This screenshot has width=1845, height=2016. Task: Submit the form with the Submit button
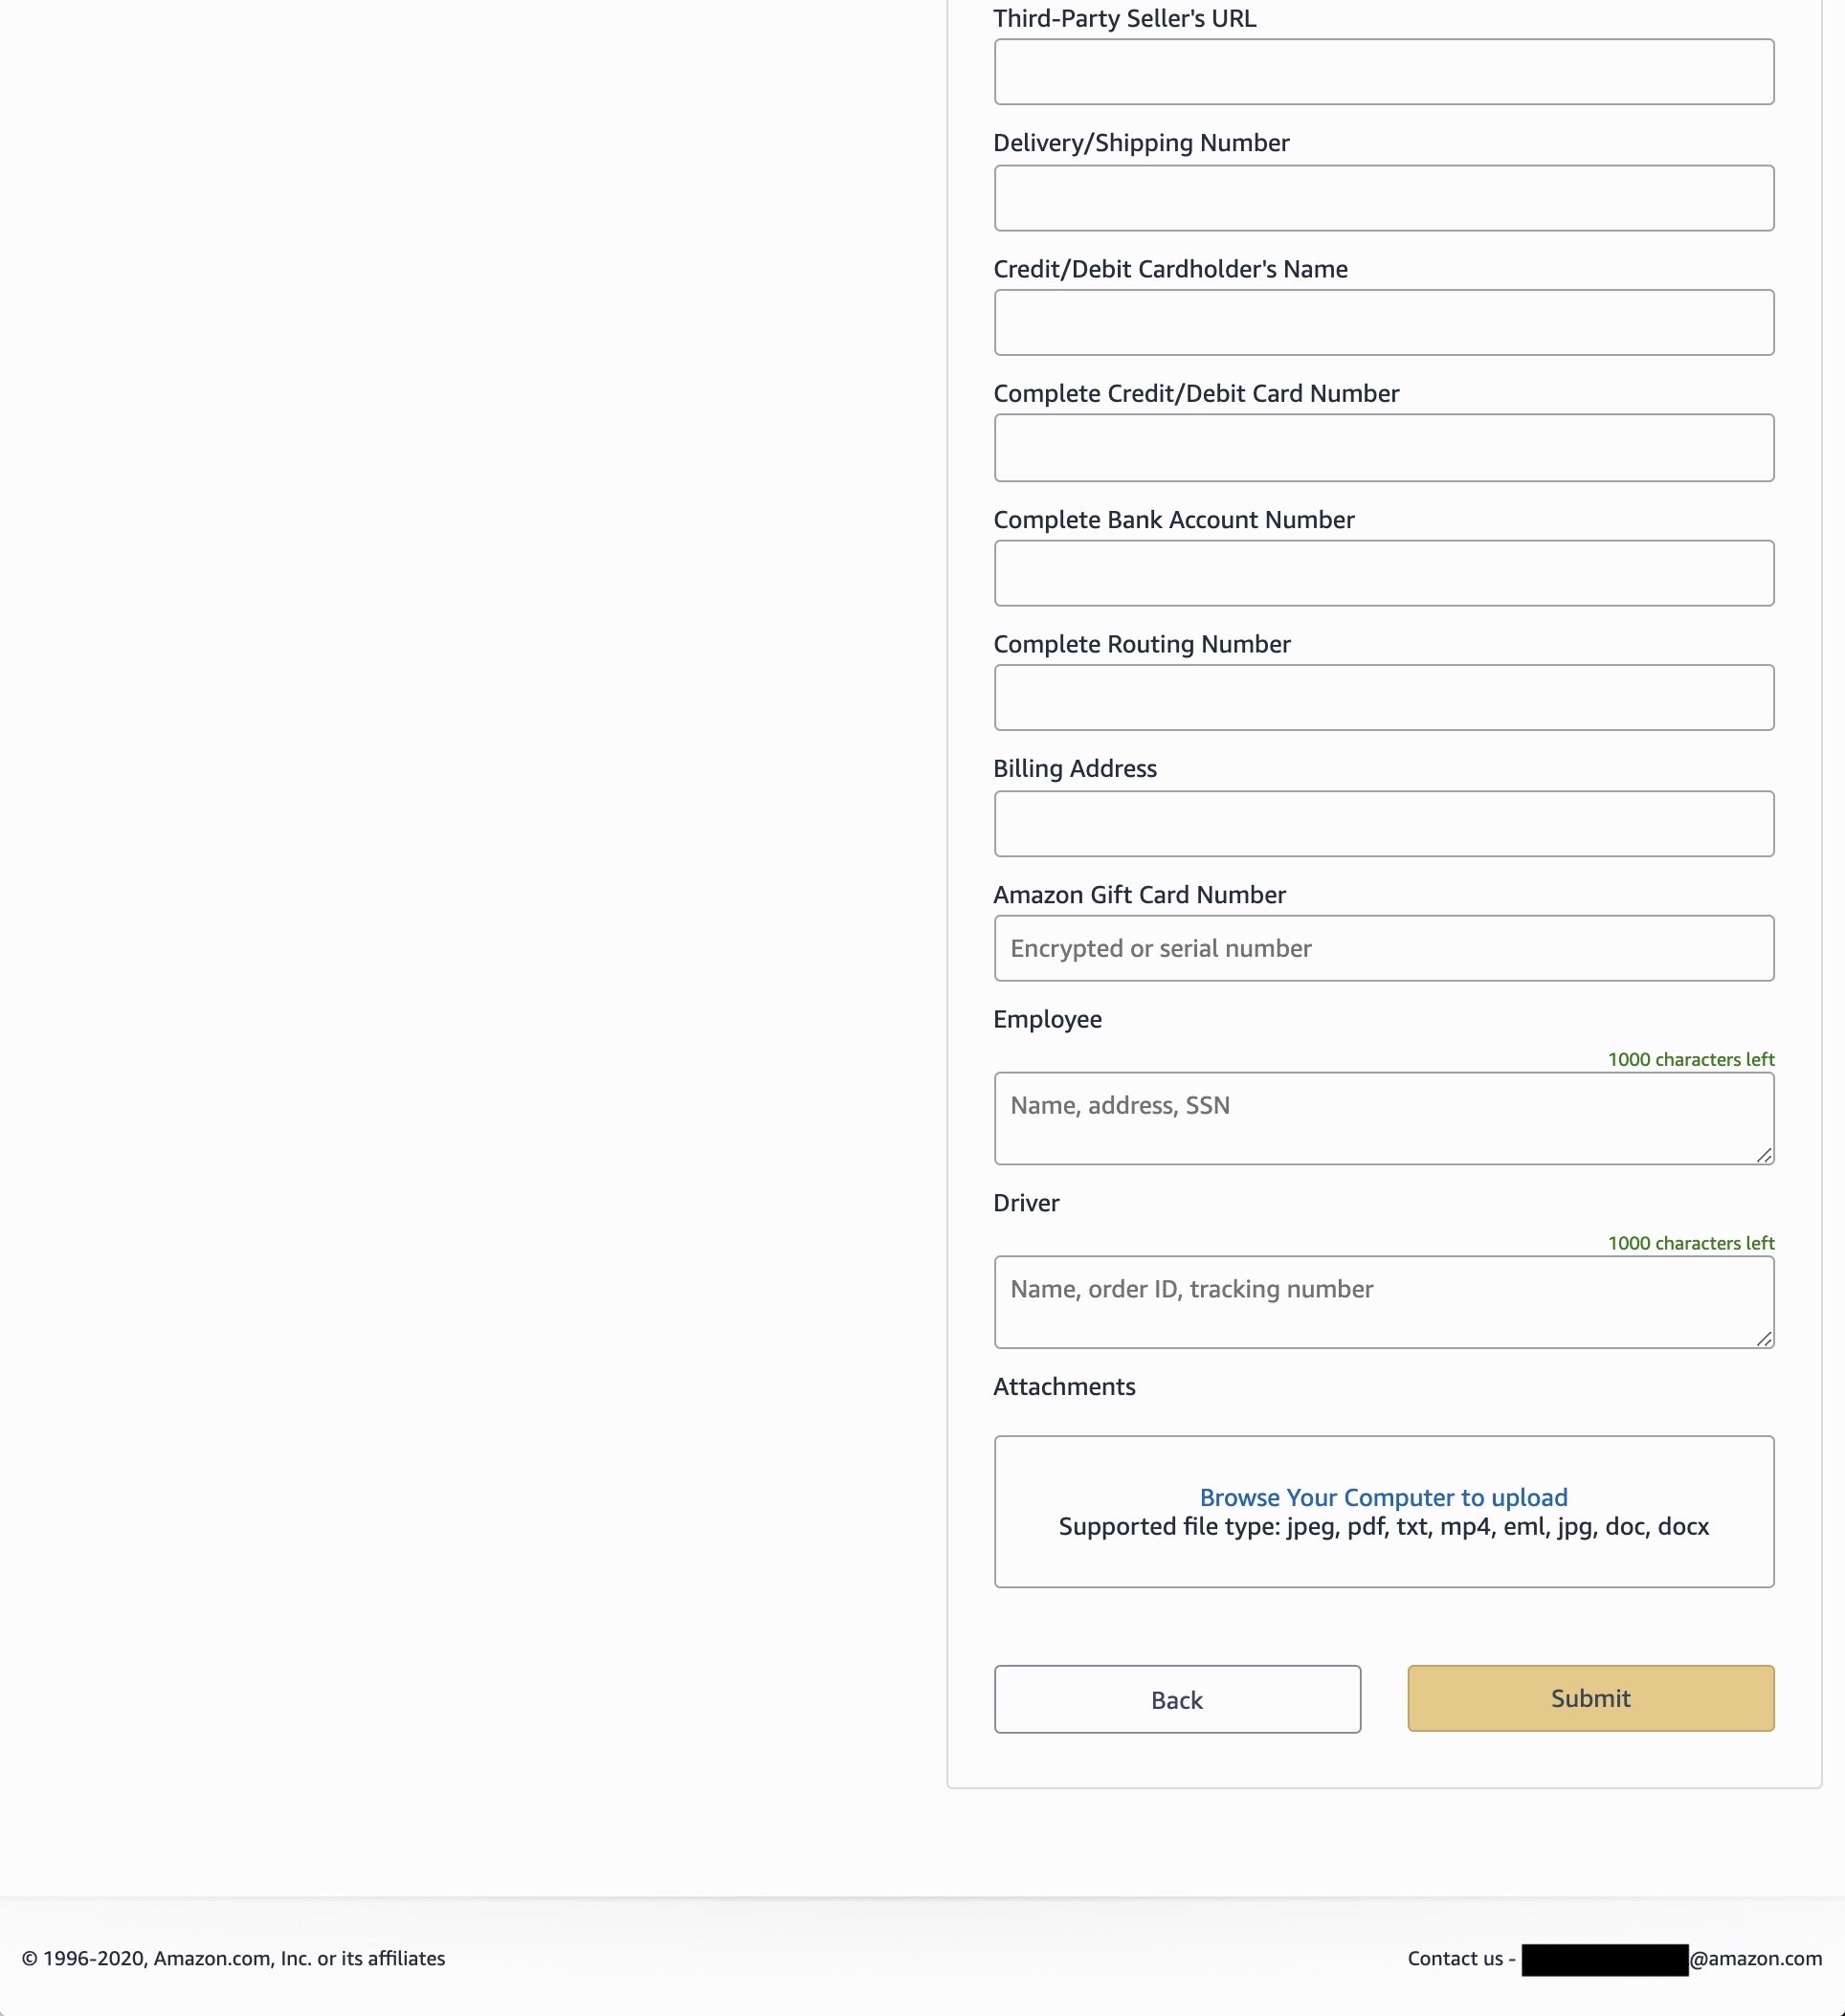click(1590, 1698)
